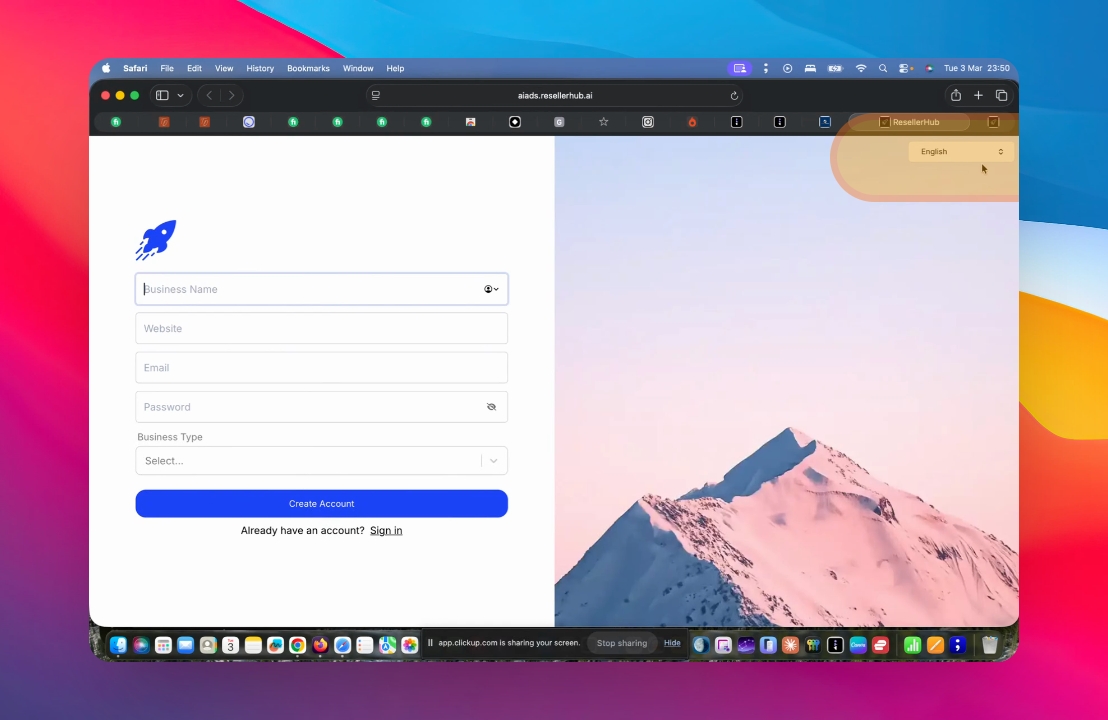Viewport: 1108px width, 720px height.
Task: Open the History menu
Action: 260,69
